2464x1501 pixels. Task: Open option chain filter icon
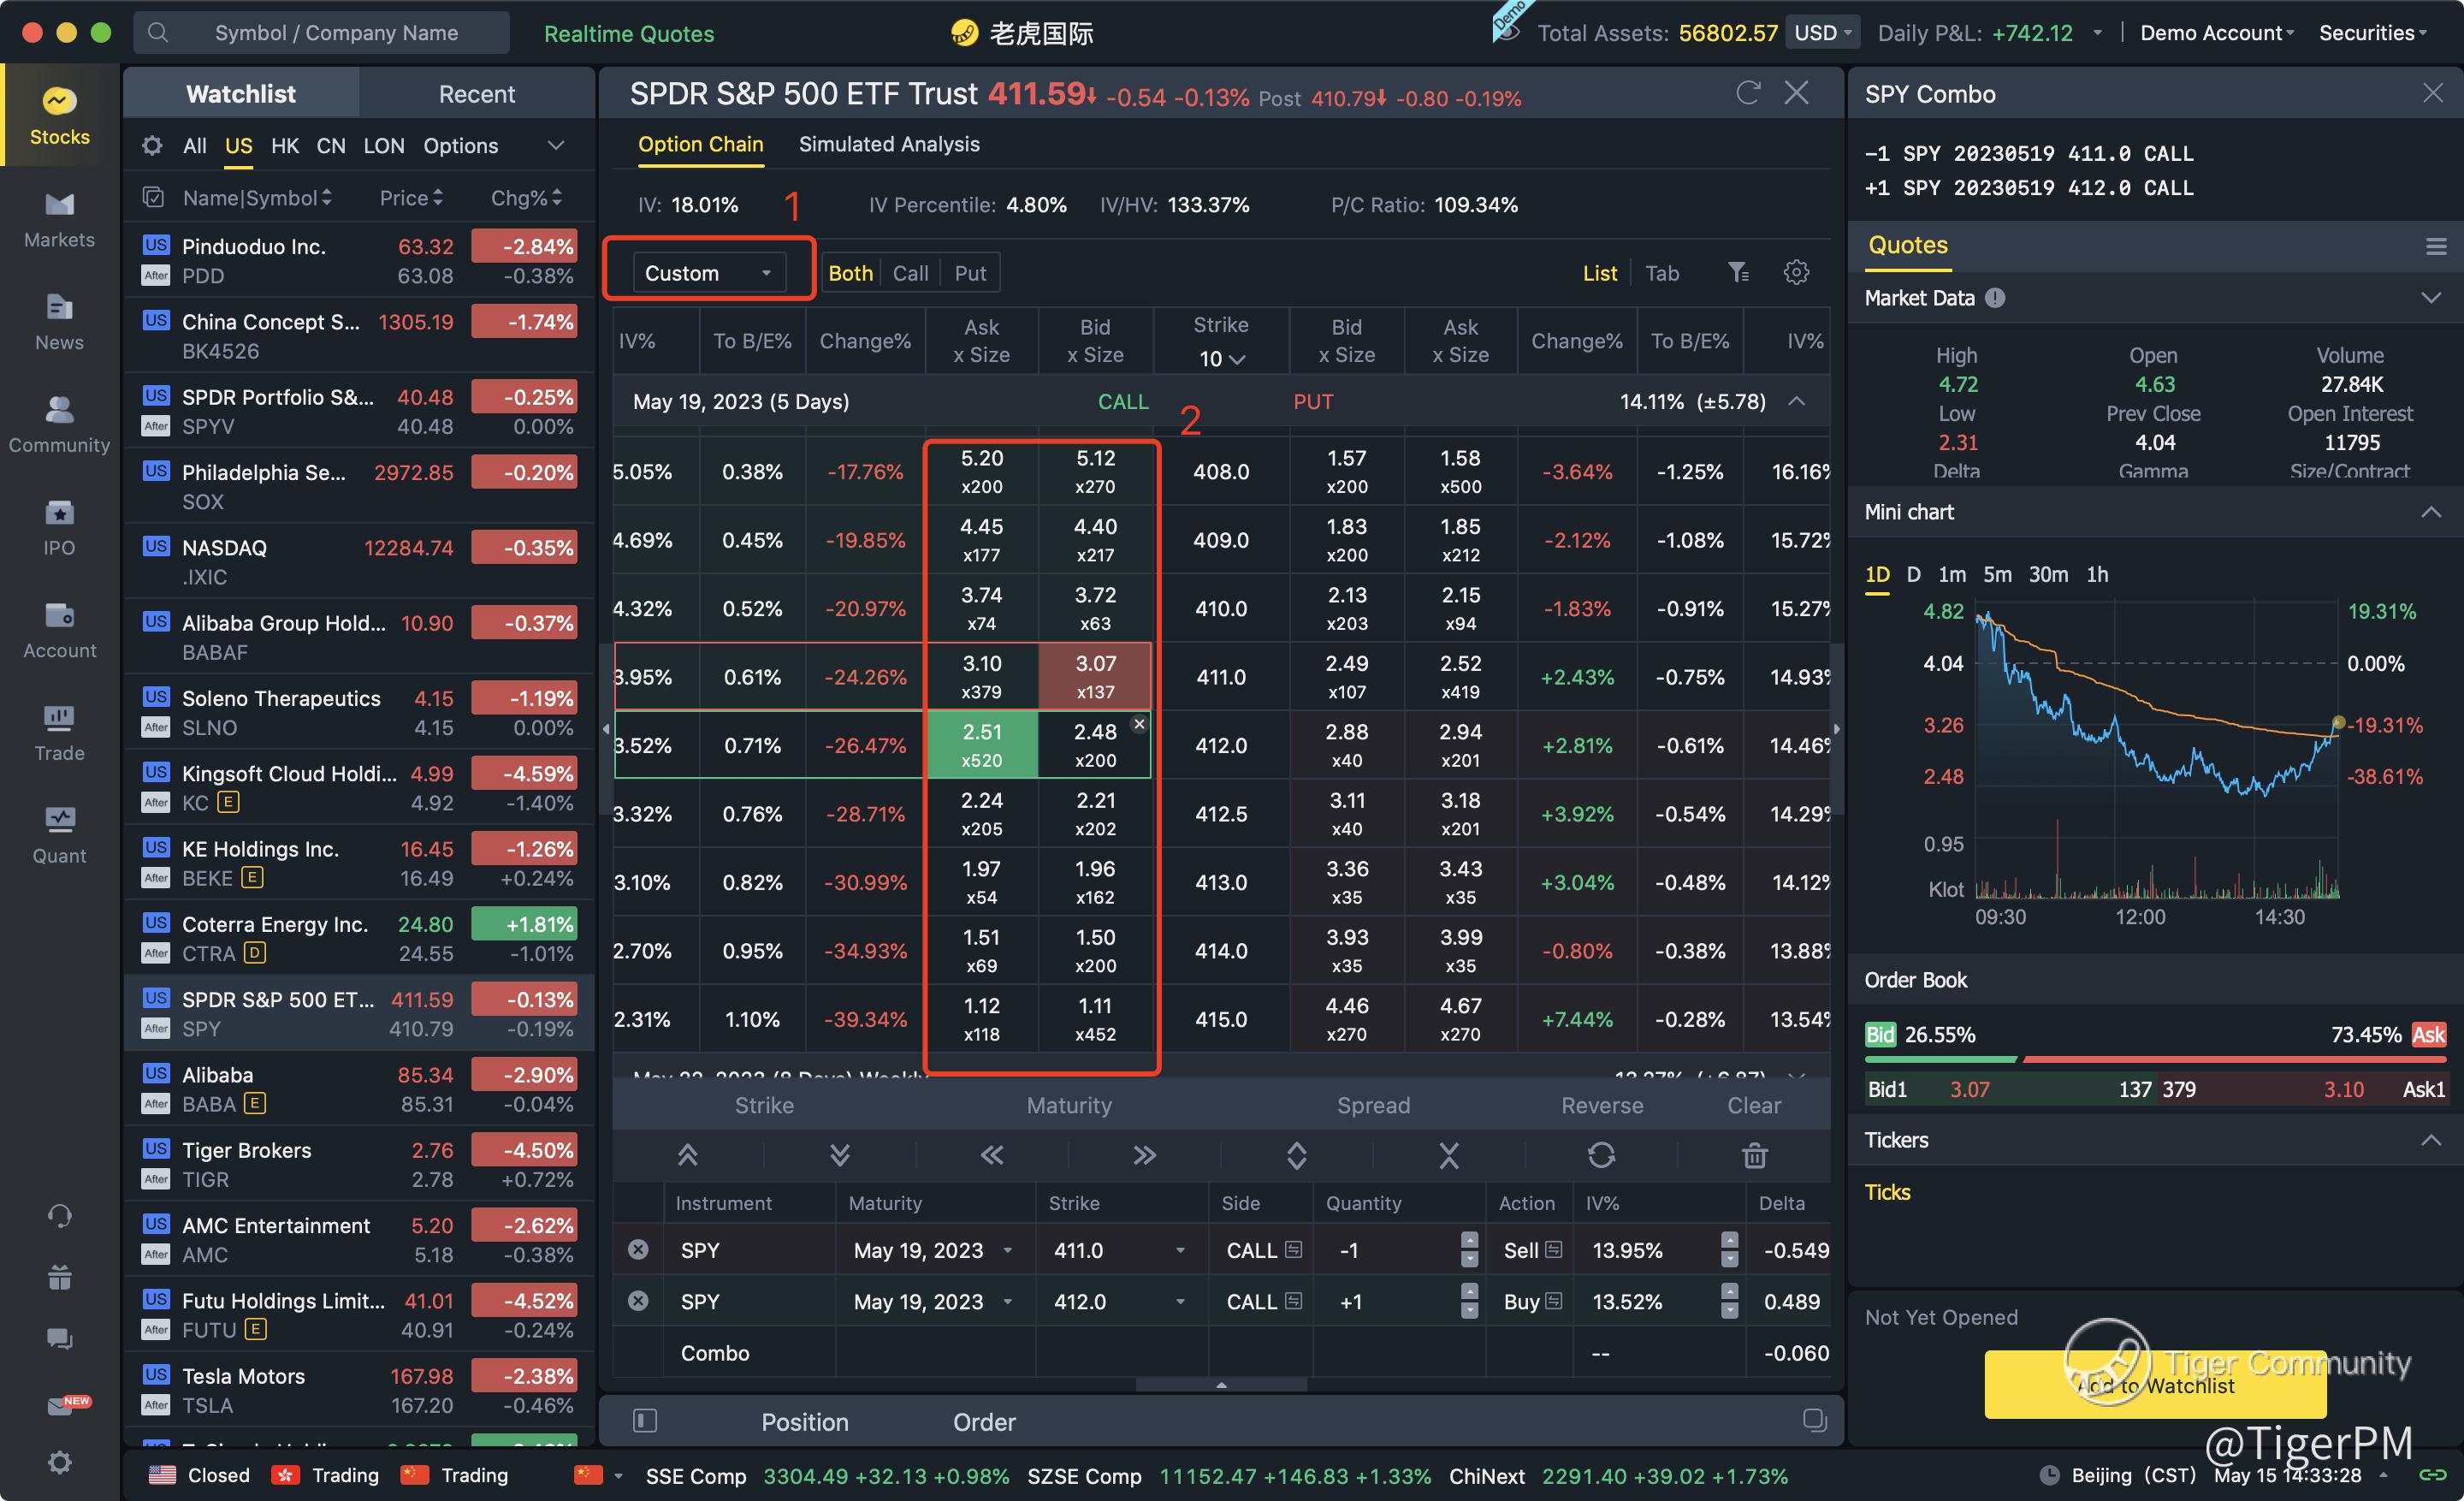[x=1738, y=272]
